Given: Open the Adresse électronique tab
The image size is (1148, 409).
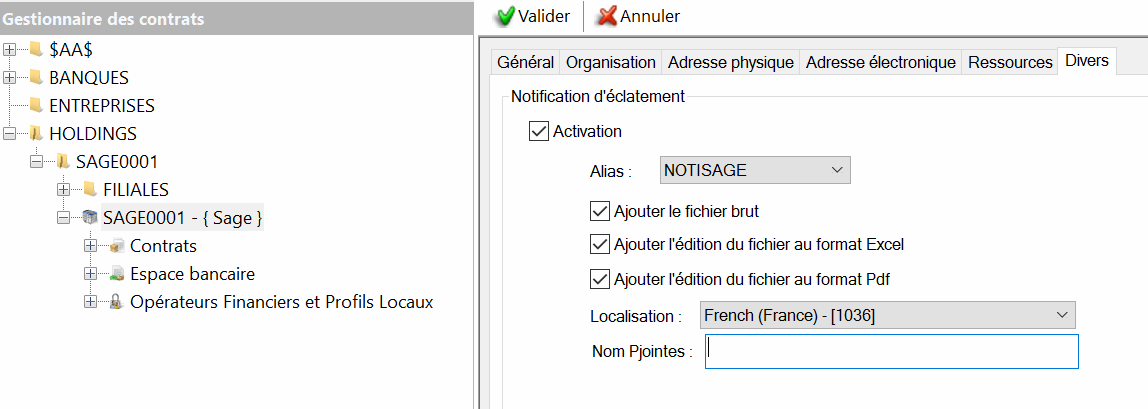Looking at the screenshot, I should click(x=880, y=62).
